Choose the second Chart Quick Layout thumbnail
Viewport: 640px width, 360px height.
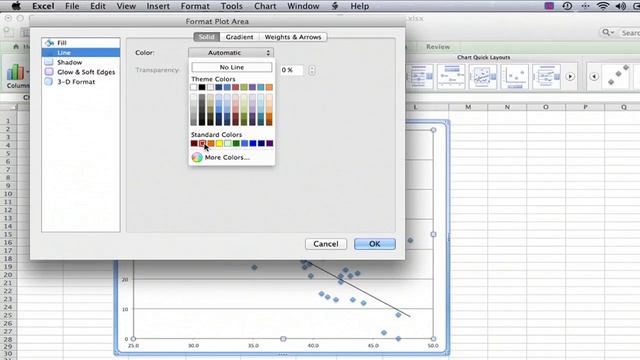[x=451, y=76]
